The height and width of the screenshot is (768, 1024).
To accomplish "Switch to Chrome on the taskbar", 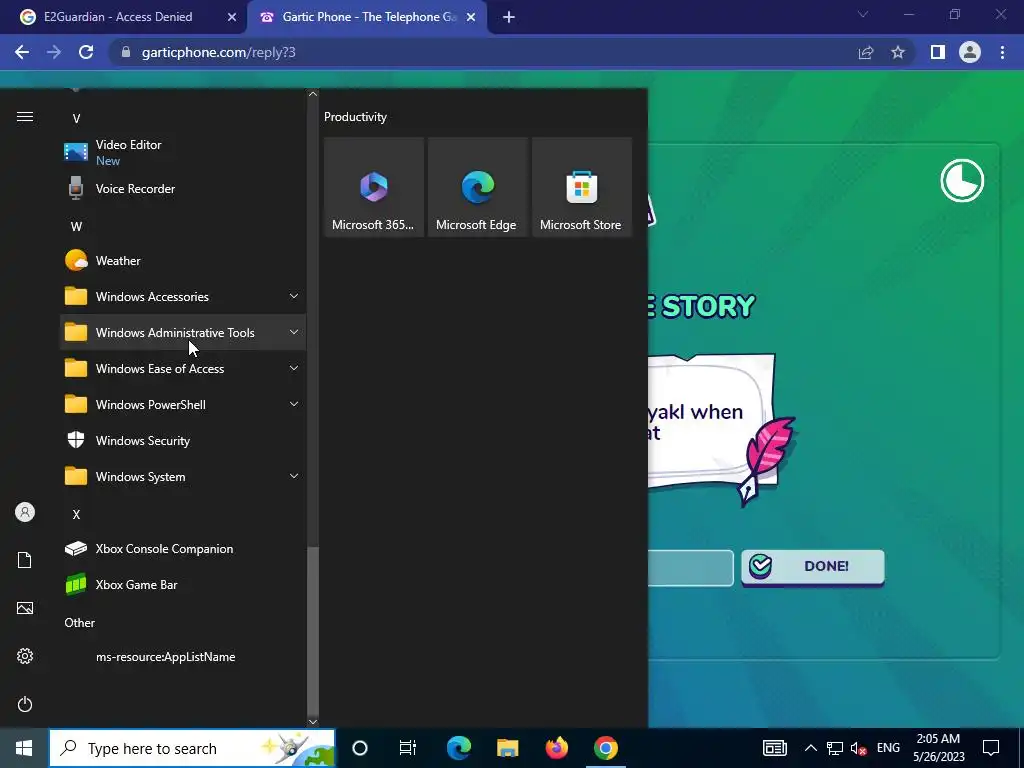I will tap(605, 748).
